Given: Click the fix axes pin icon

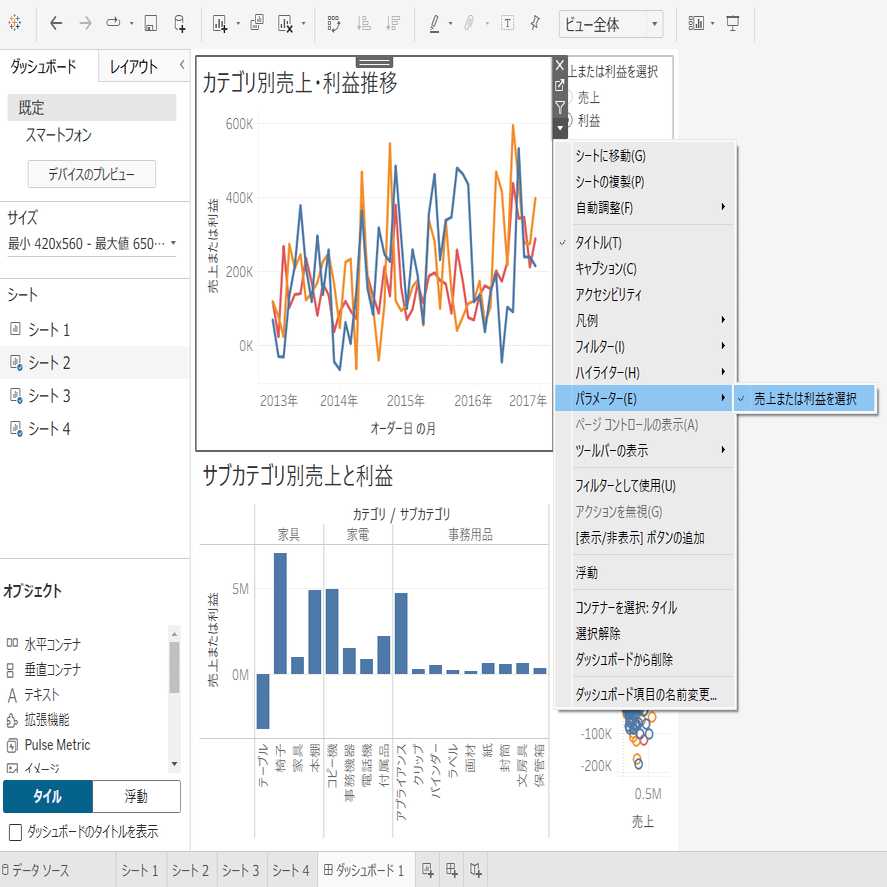Looking at the screenshot, I should point(535,23).
